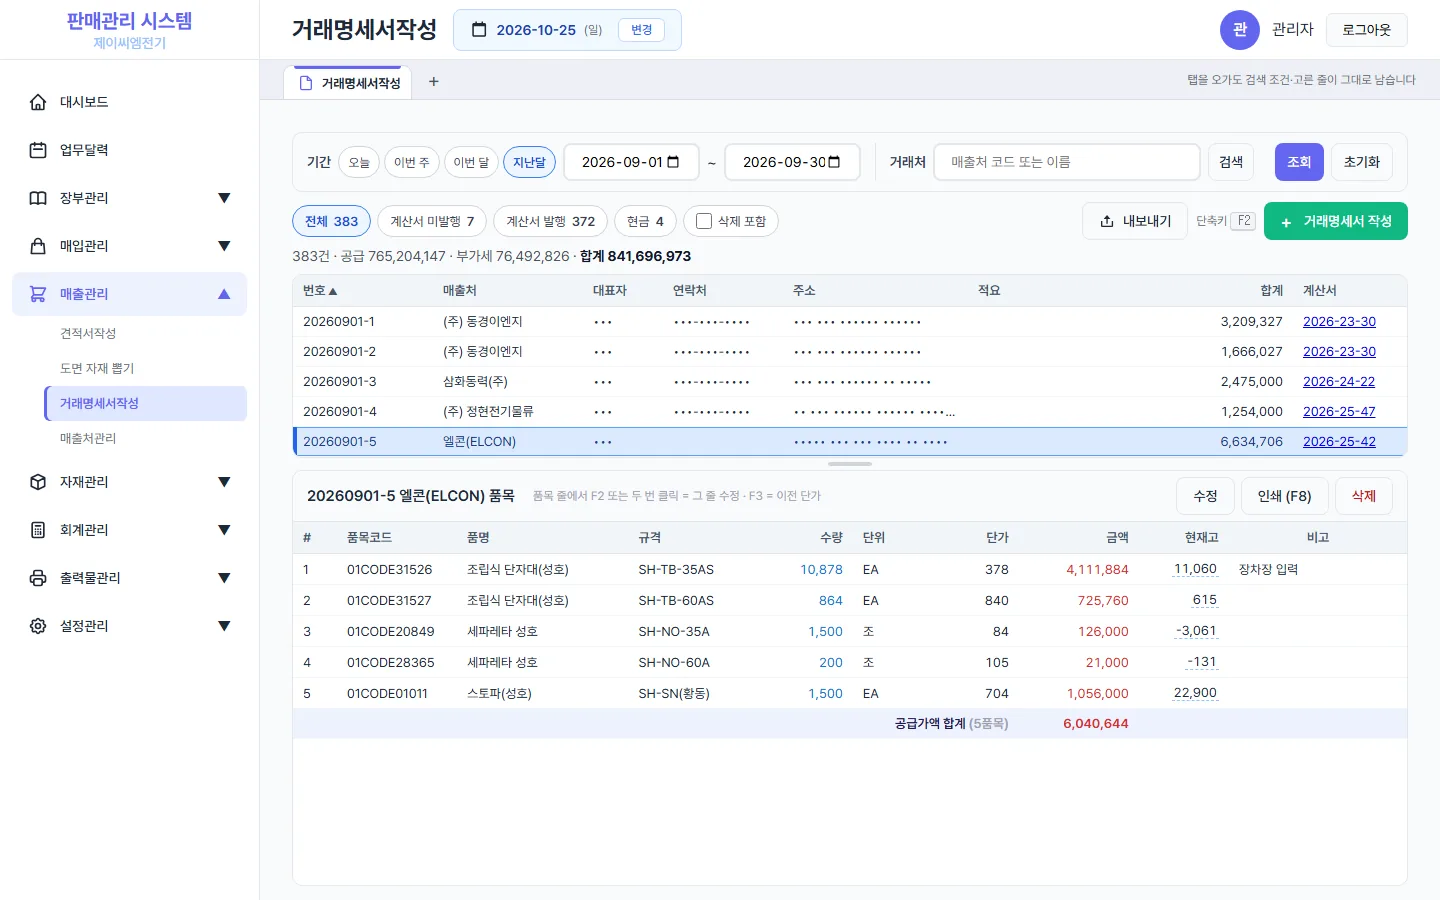Viewport: 1440px width, 900px height.
Task: Click stock value 11,060 in 현재고 column
Action: click(x=1195, y=569)
